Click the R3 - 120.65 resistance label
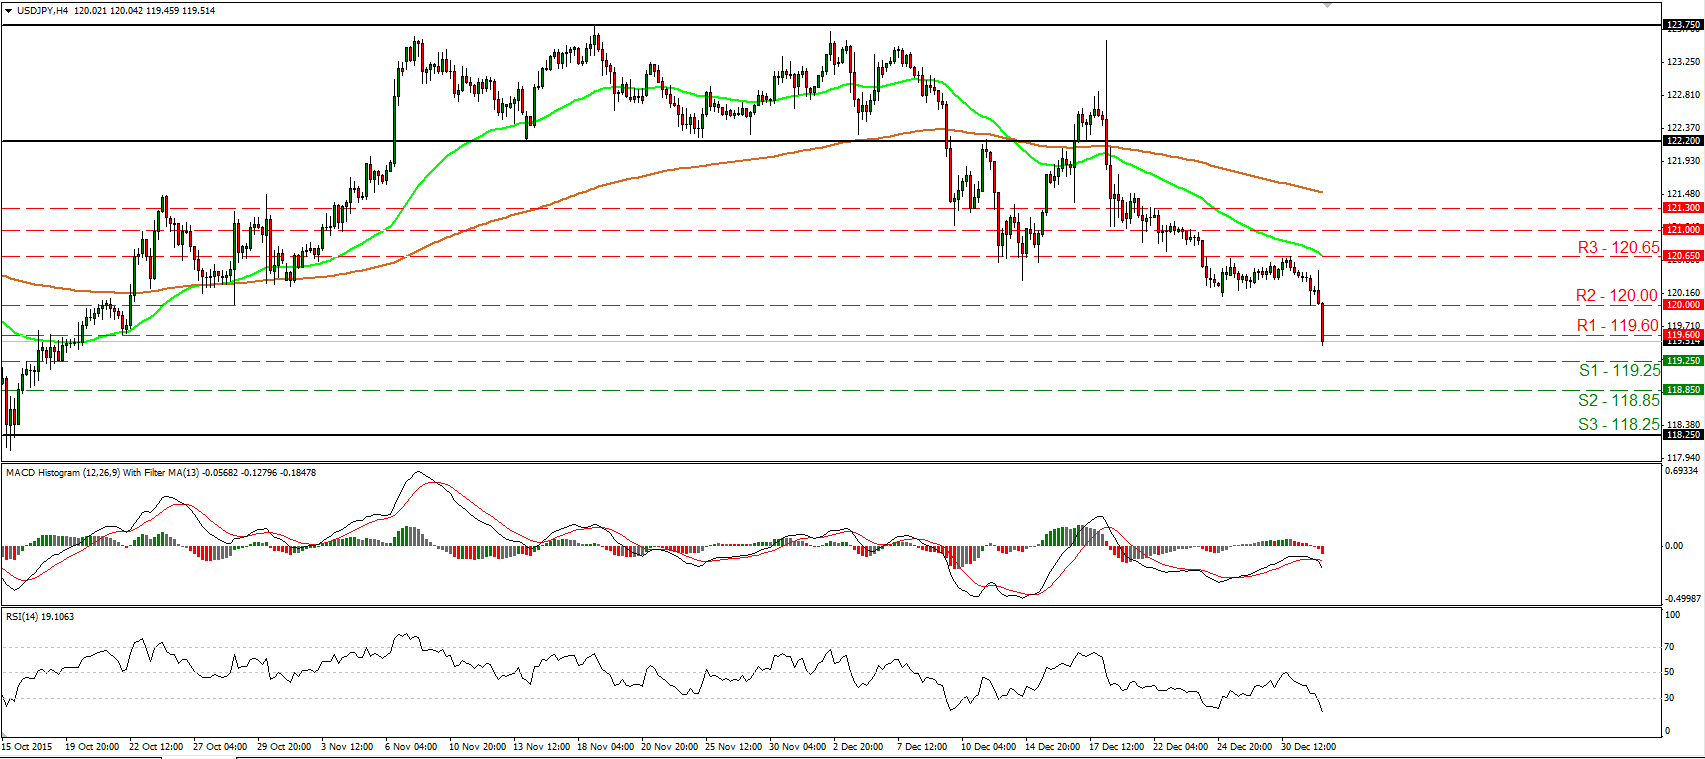Screen dimensions: 1705x759 tap(1618, 248)
